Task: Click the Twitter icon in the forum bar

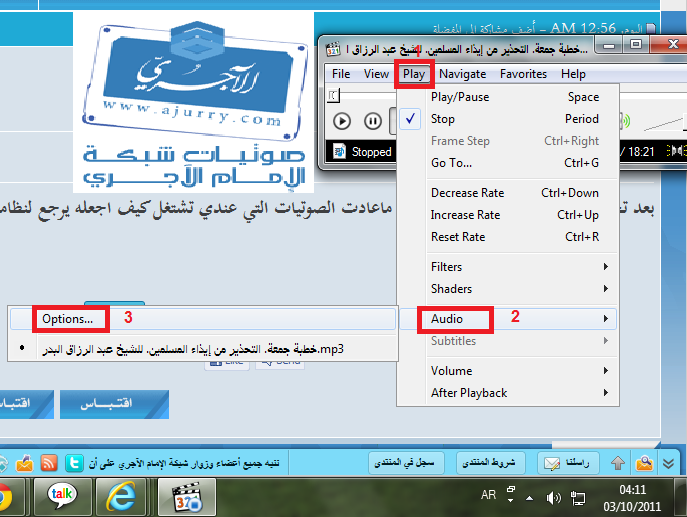Action: 73,464
